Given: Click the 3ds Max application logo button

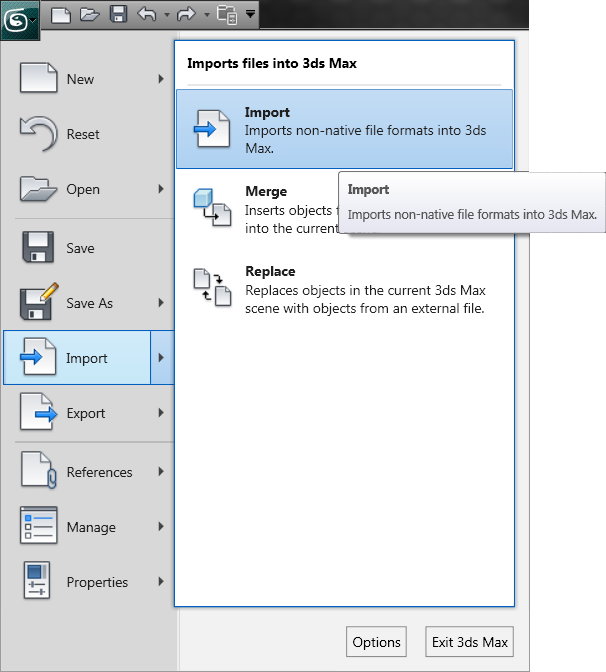Looking at the screenshot, I should click(x=20, y=20).
